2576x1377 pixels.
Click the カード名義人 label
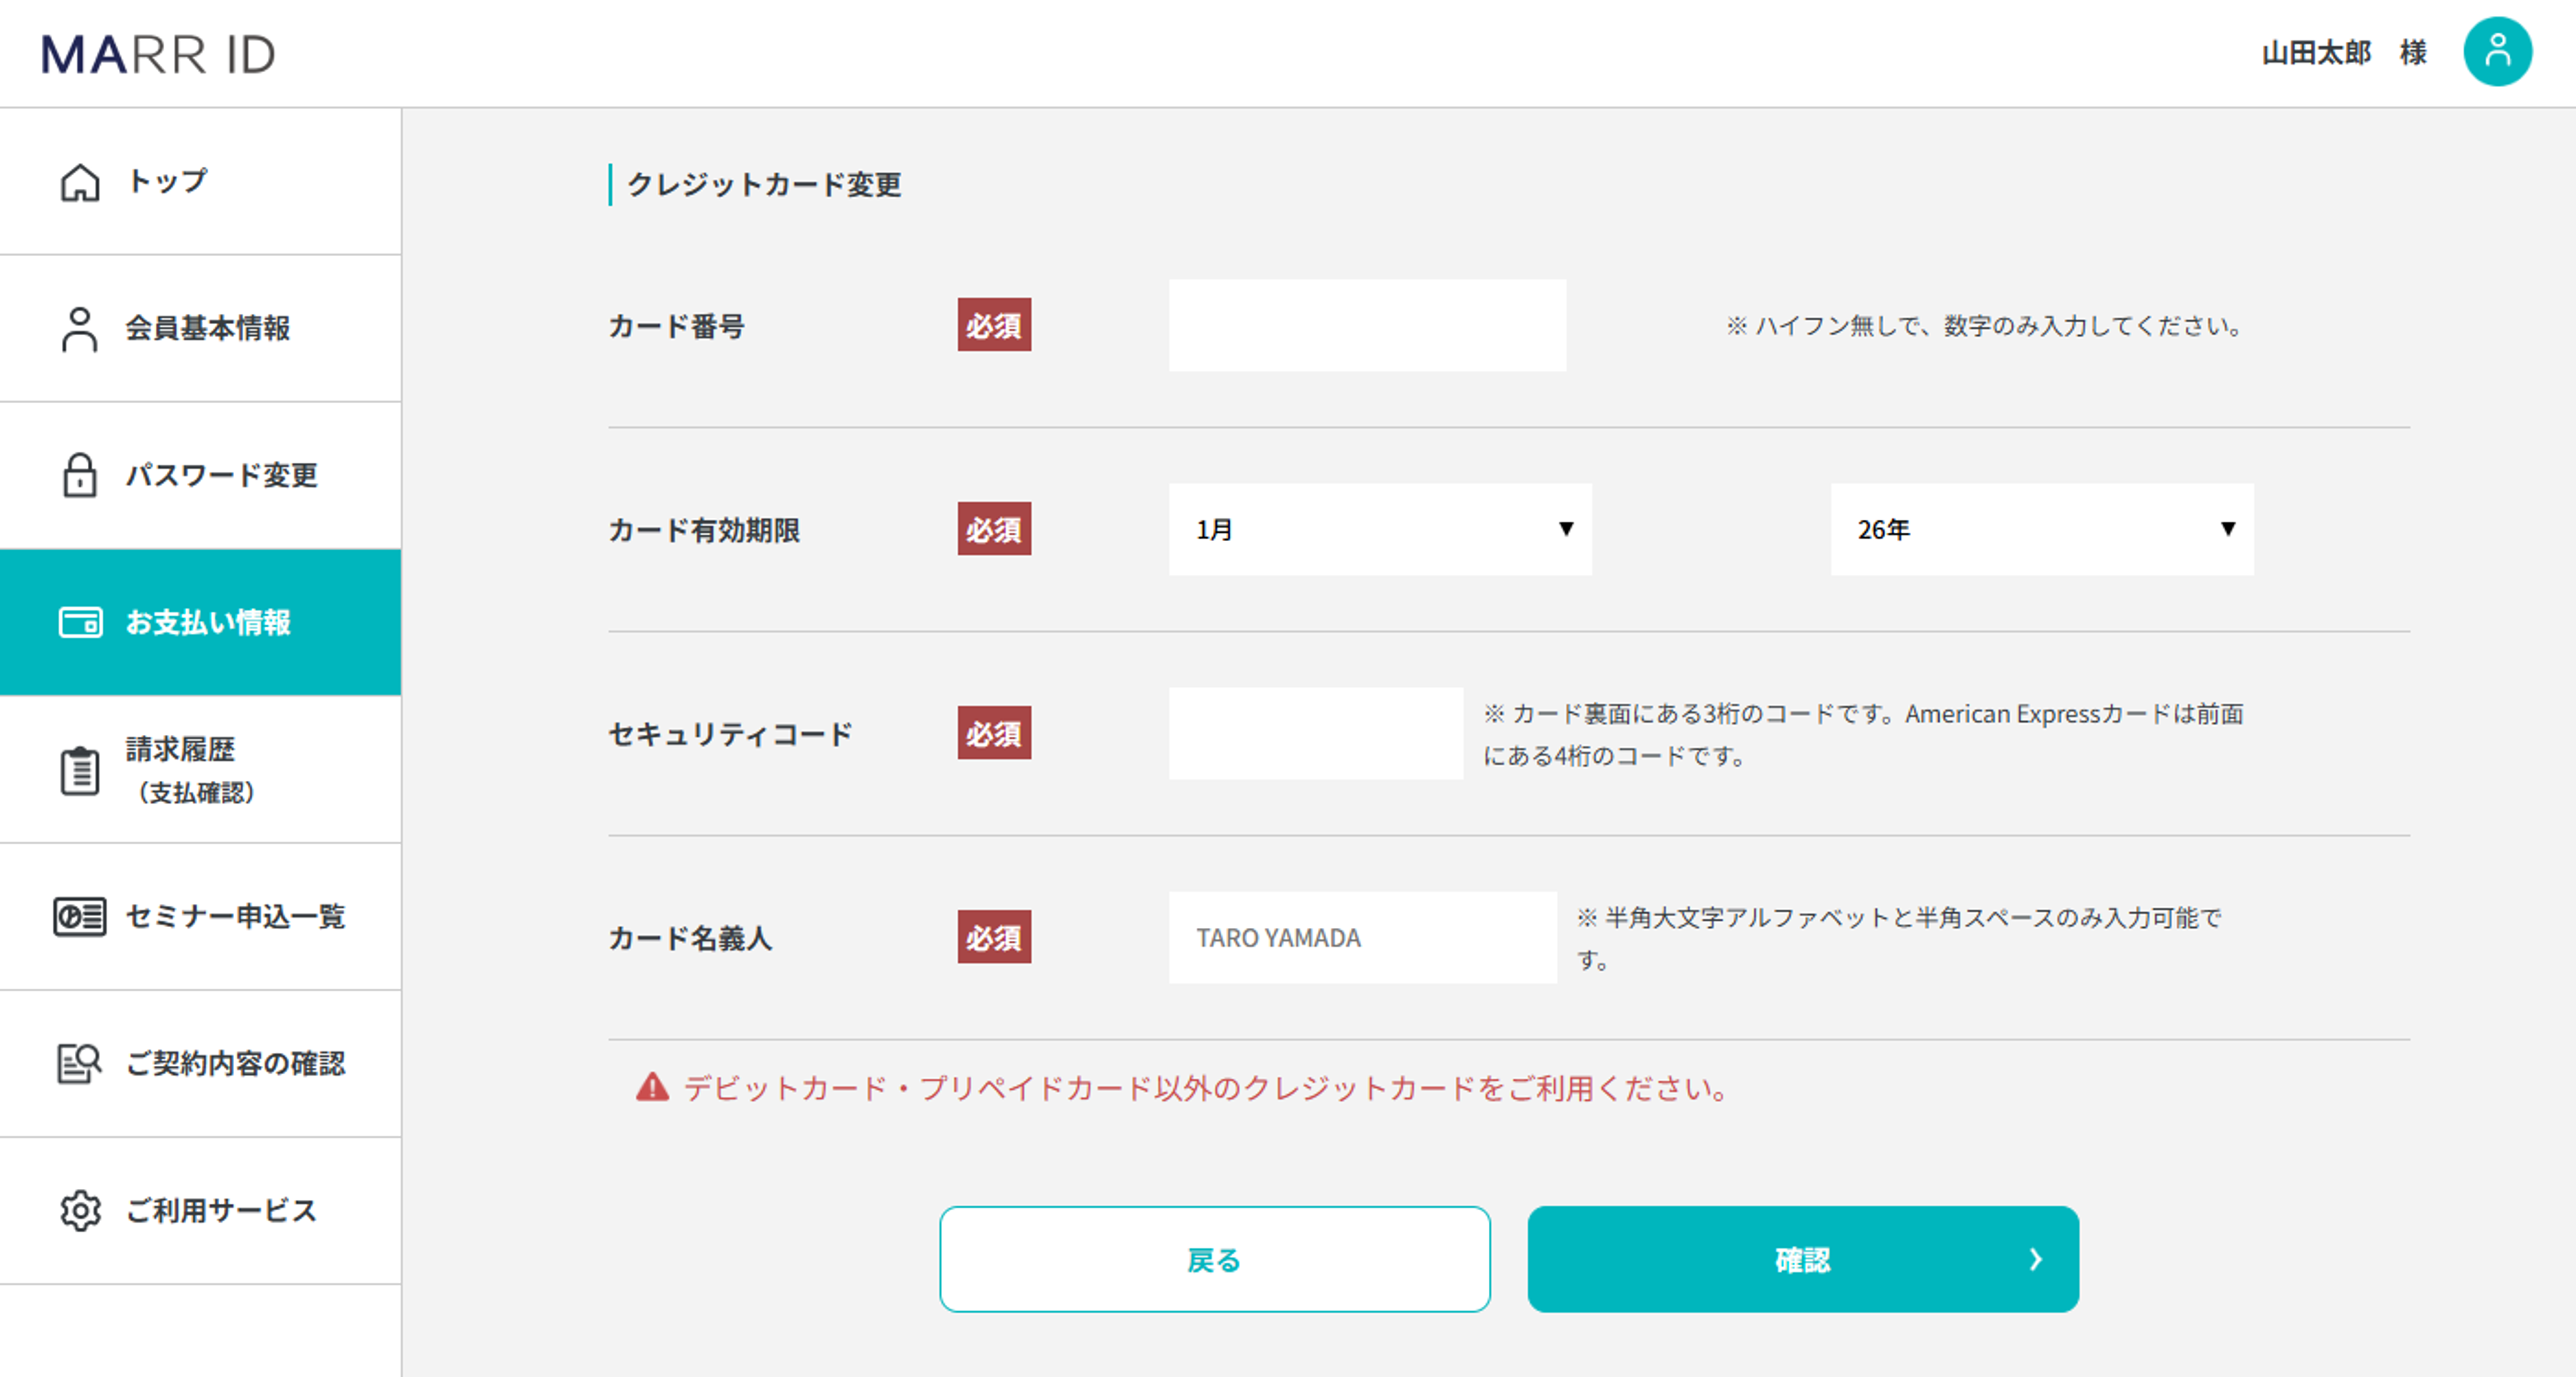[x=690, y=938]
